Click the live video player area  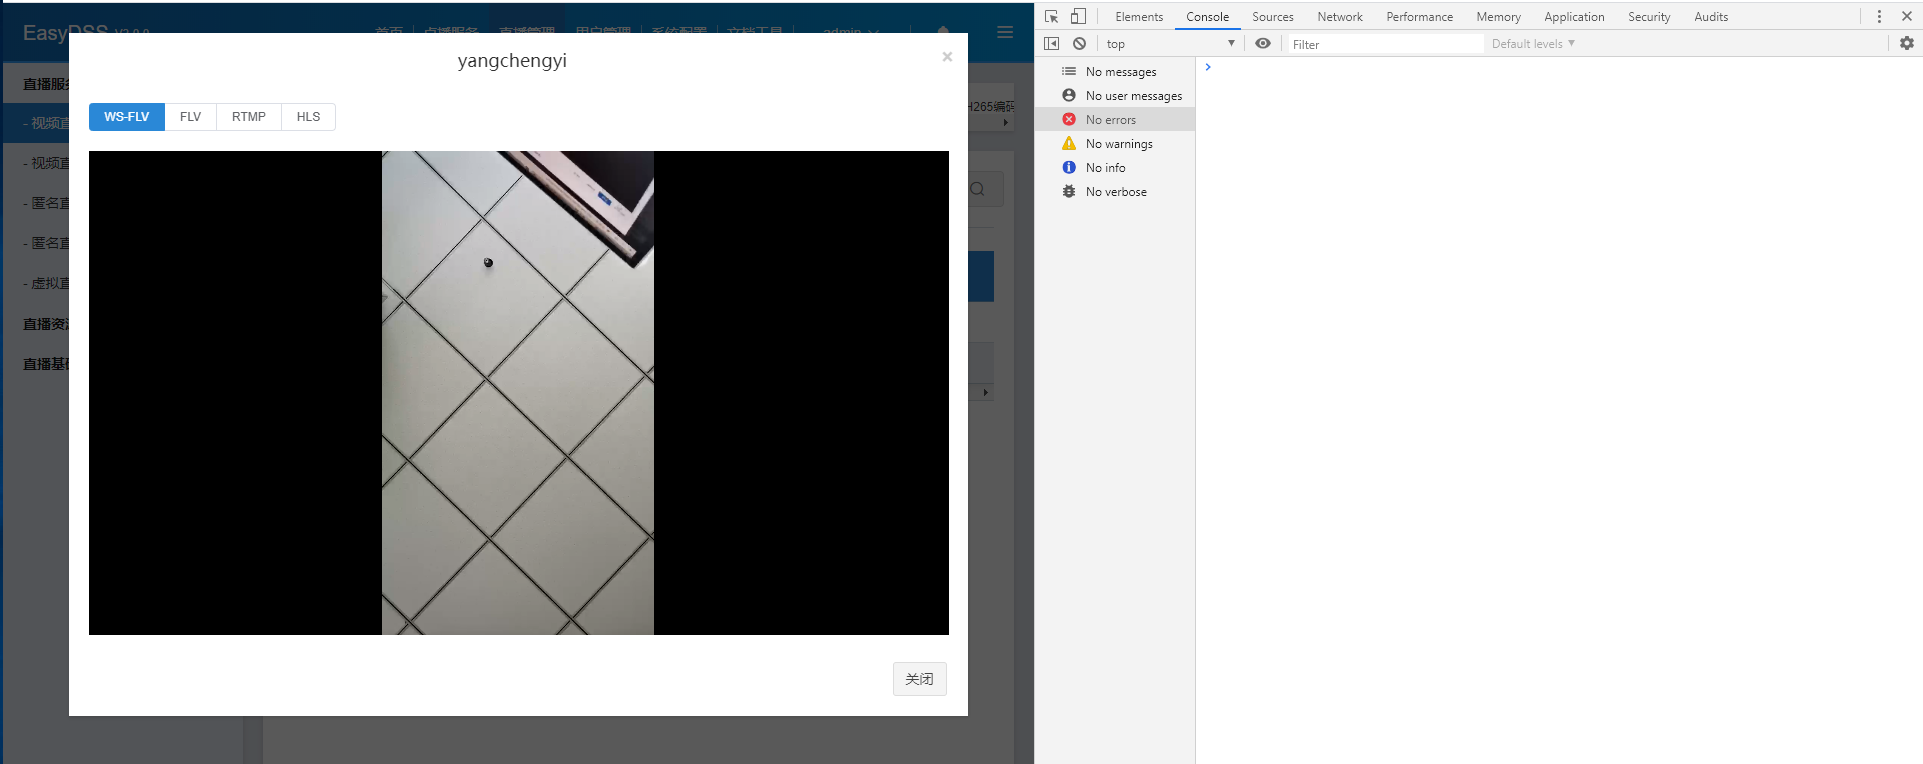coord(519,393)
